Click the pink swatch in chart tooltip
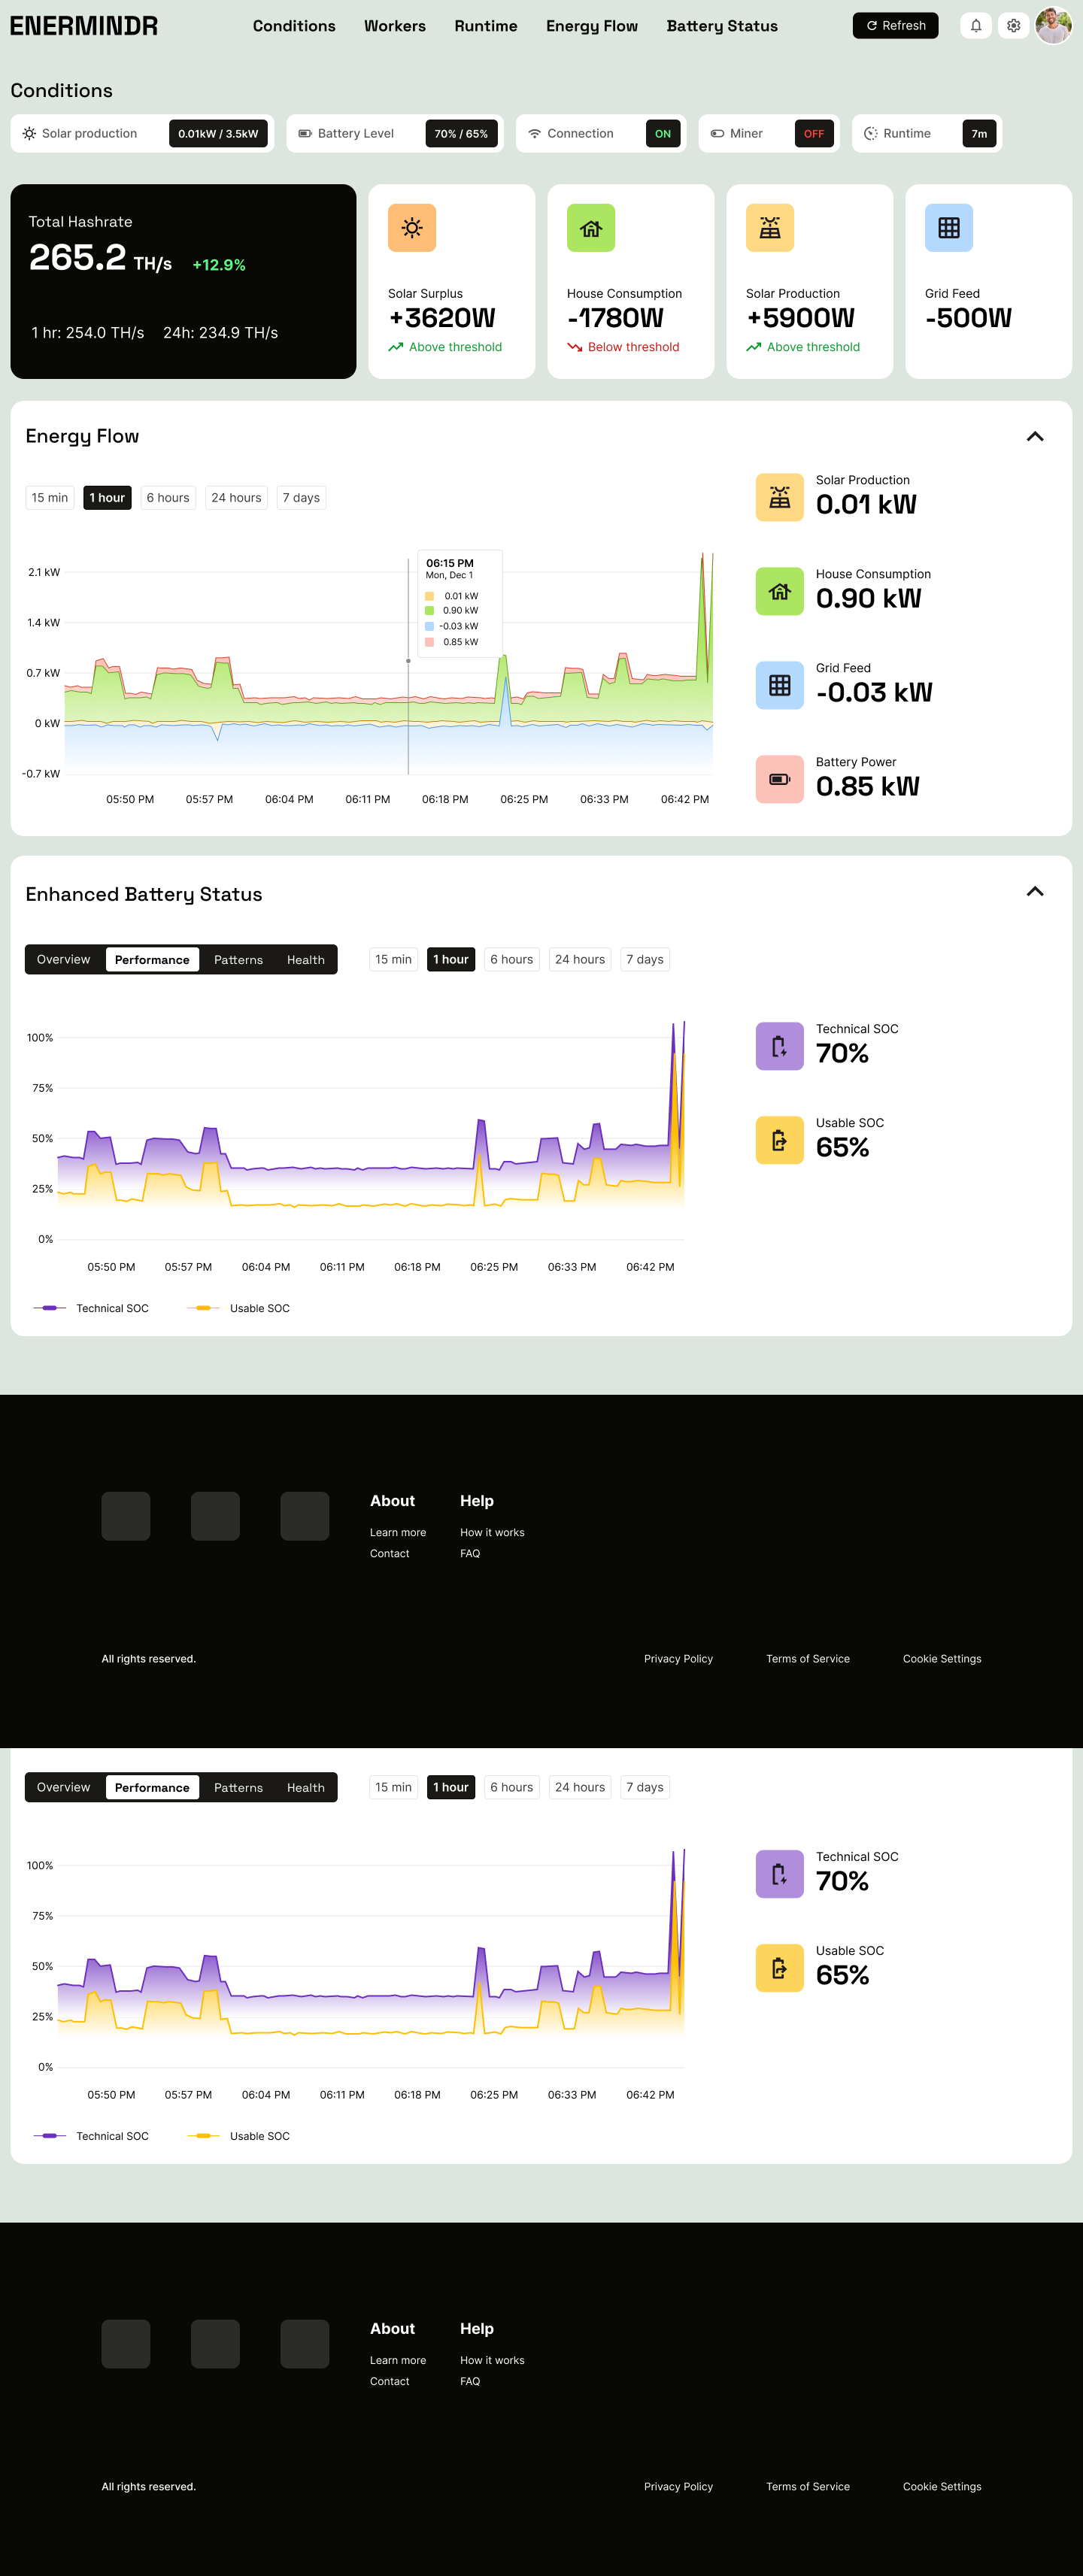The width and height of the screenshot is (1083, 2576). click(430, 642)
